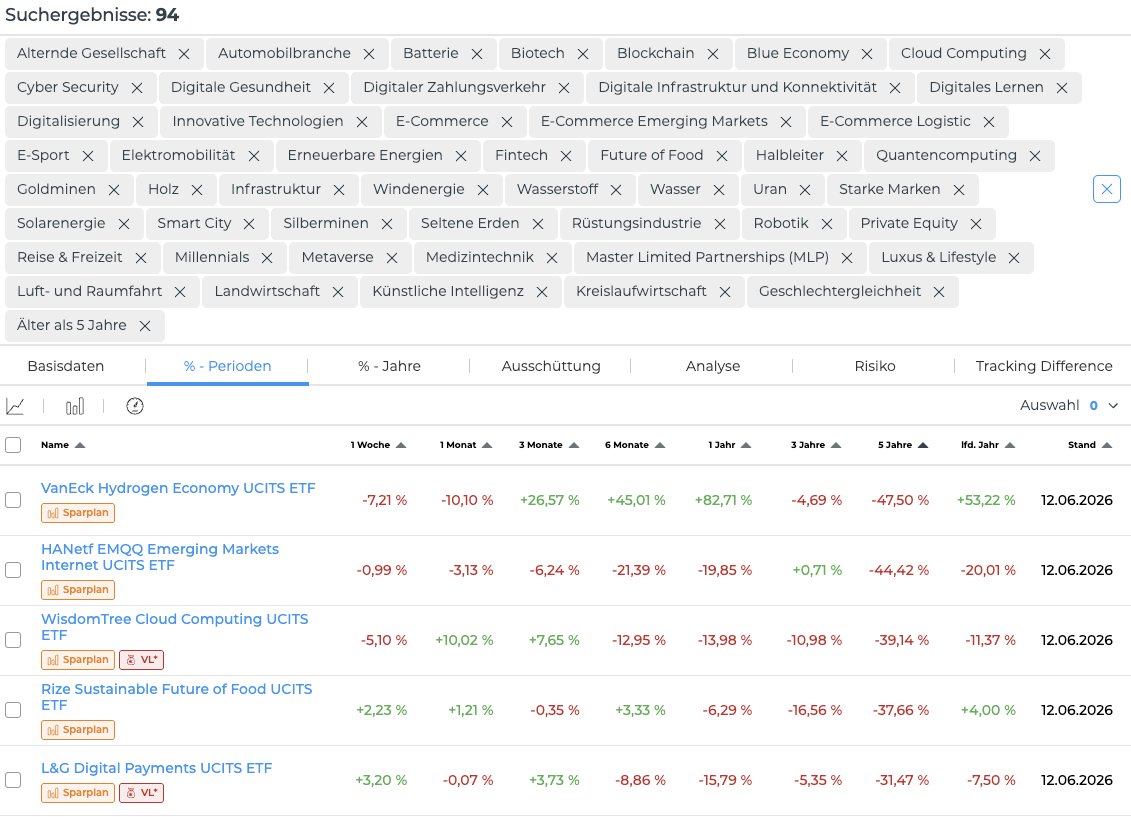Remove the Uran filter tag
Screen dimensions: 1131x817
click(805, 190)
